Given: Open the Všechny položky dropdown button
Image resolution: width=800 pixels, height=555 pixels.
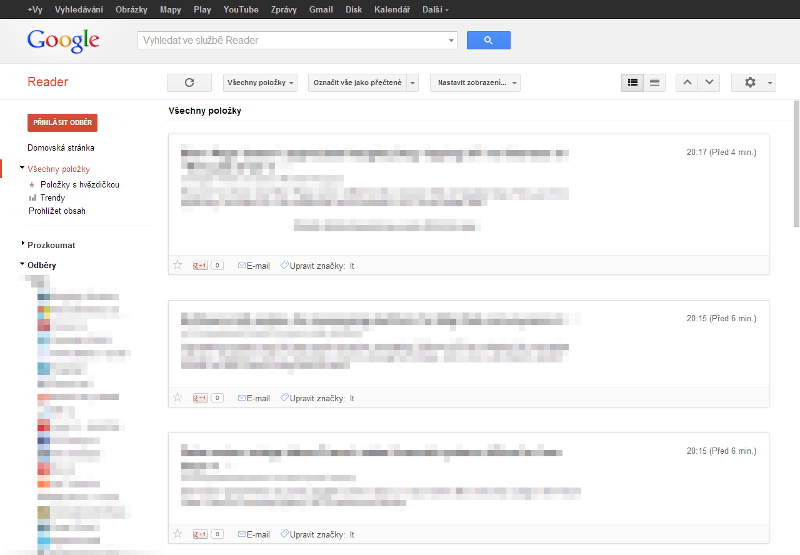Looking at the screenshot, I should pos(260,83).
